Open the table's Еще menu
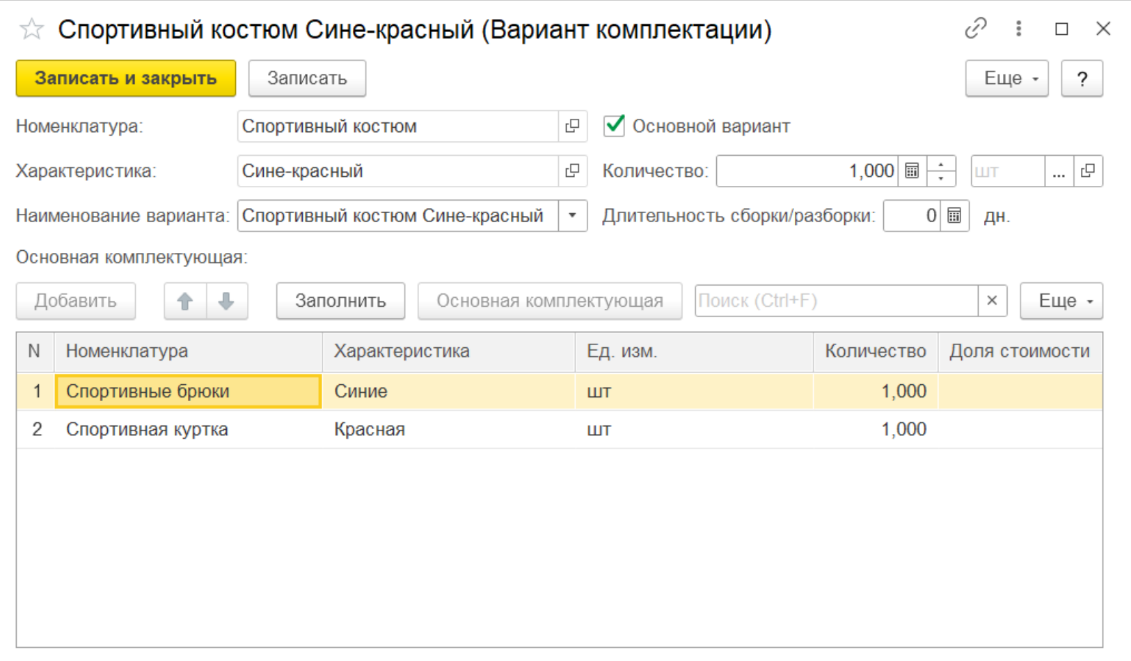1131x661 pixels. click(1061, 301)
